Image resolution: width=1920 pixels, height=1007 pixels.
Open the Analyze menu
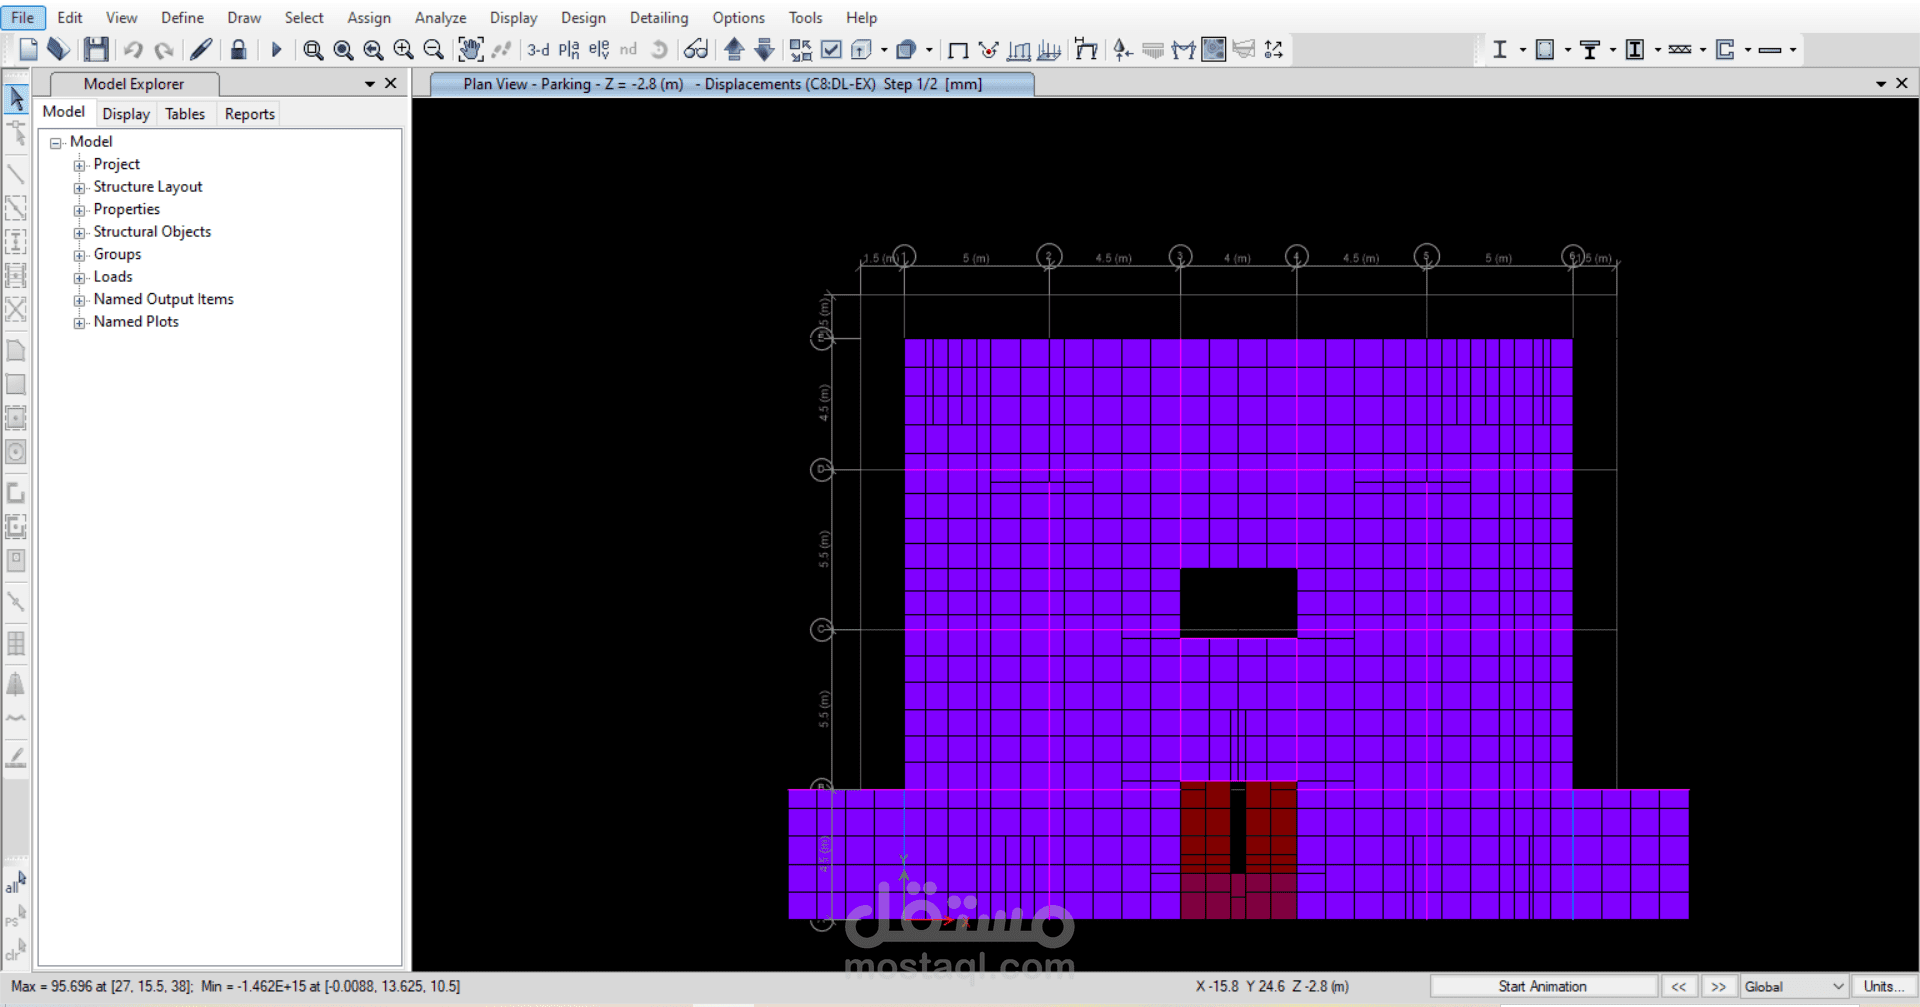coord(440,18)
